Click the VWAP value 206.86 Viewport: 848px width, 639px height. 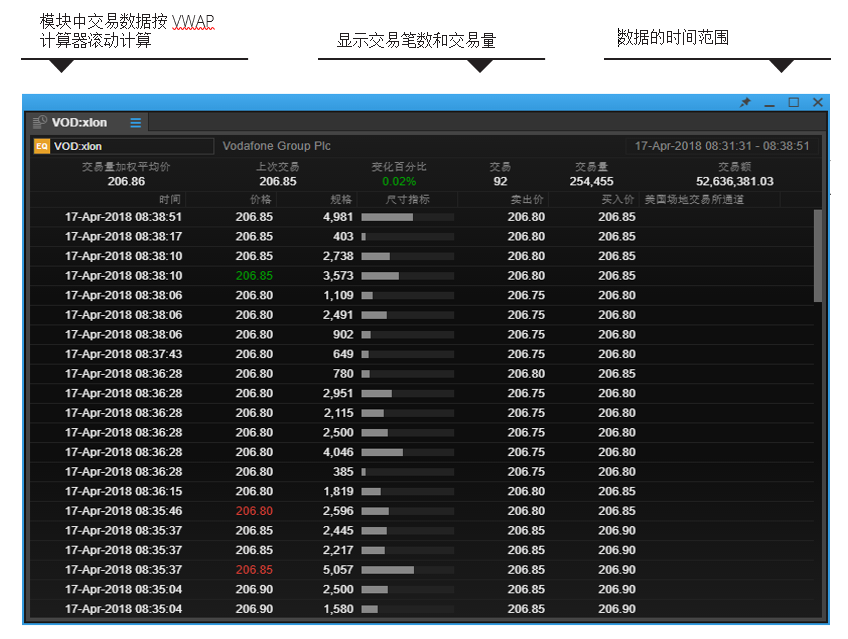click(x=126, y=182)
